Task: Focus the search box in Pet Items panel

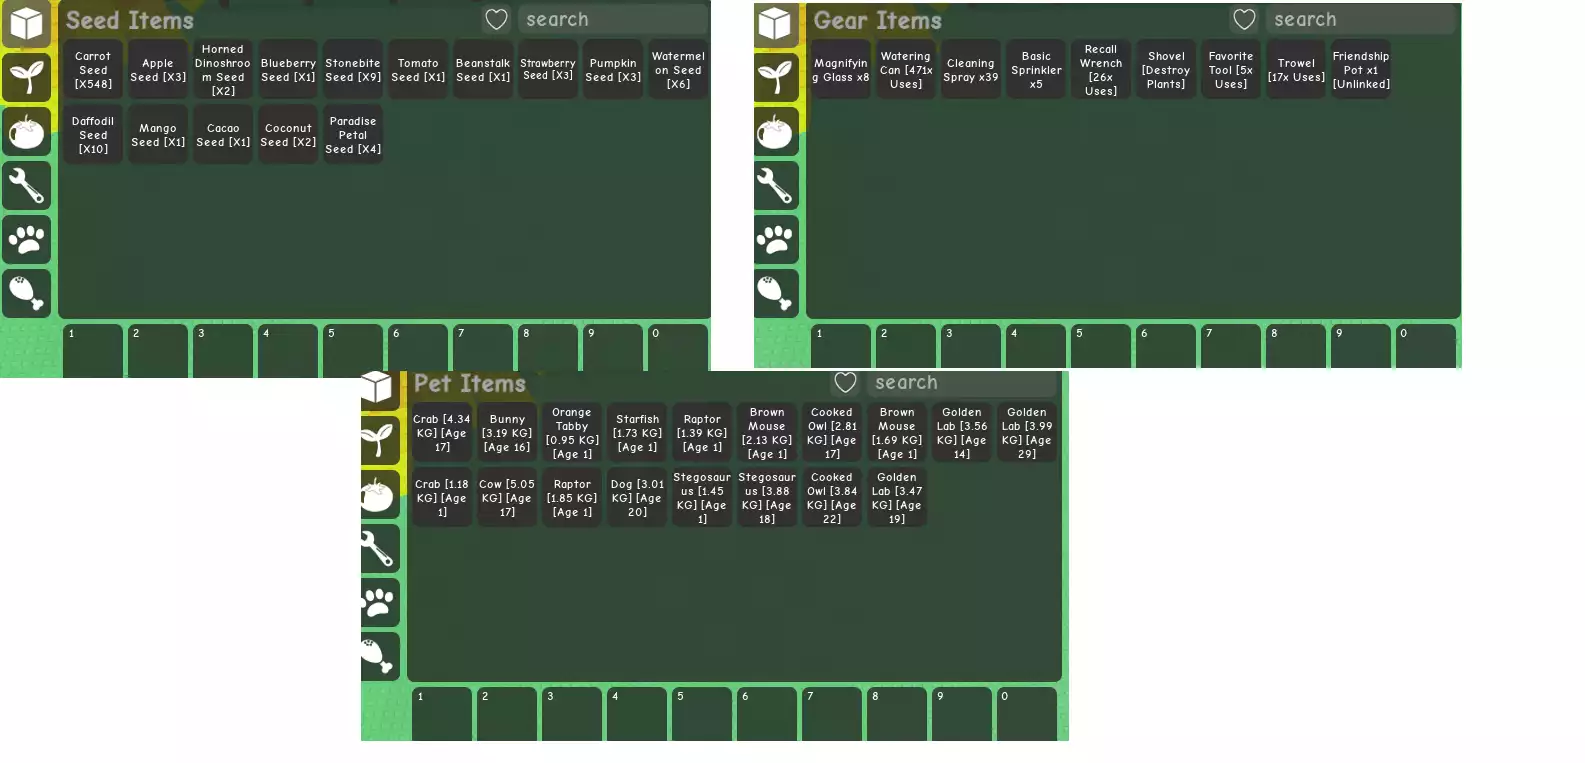Action: (960, 382)
